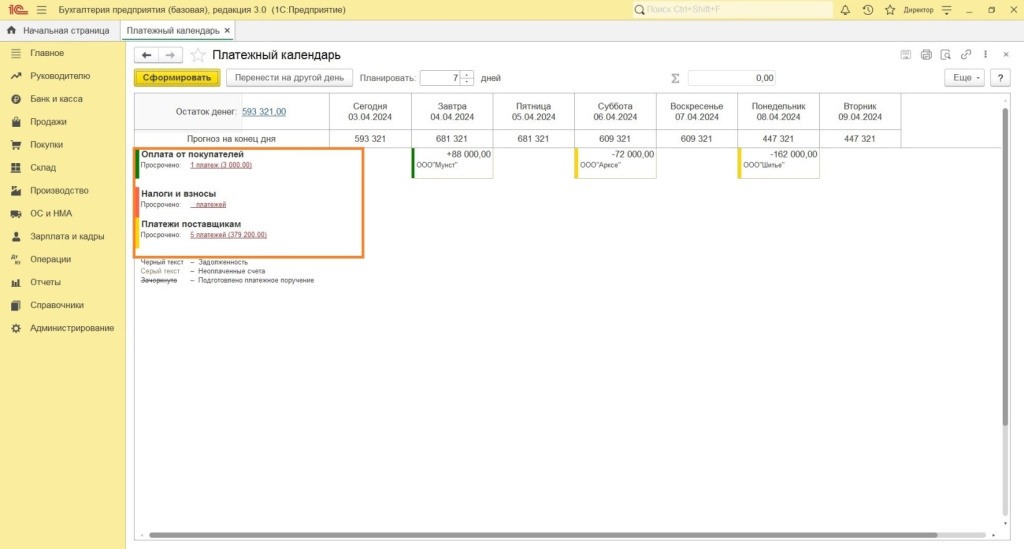Click the print icon
This screenshot has width=1024, height=549.
point(926,55)
